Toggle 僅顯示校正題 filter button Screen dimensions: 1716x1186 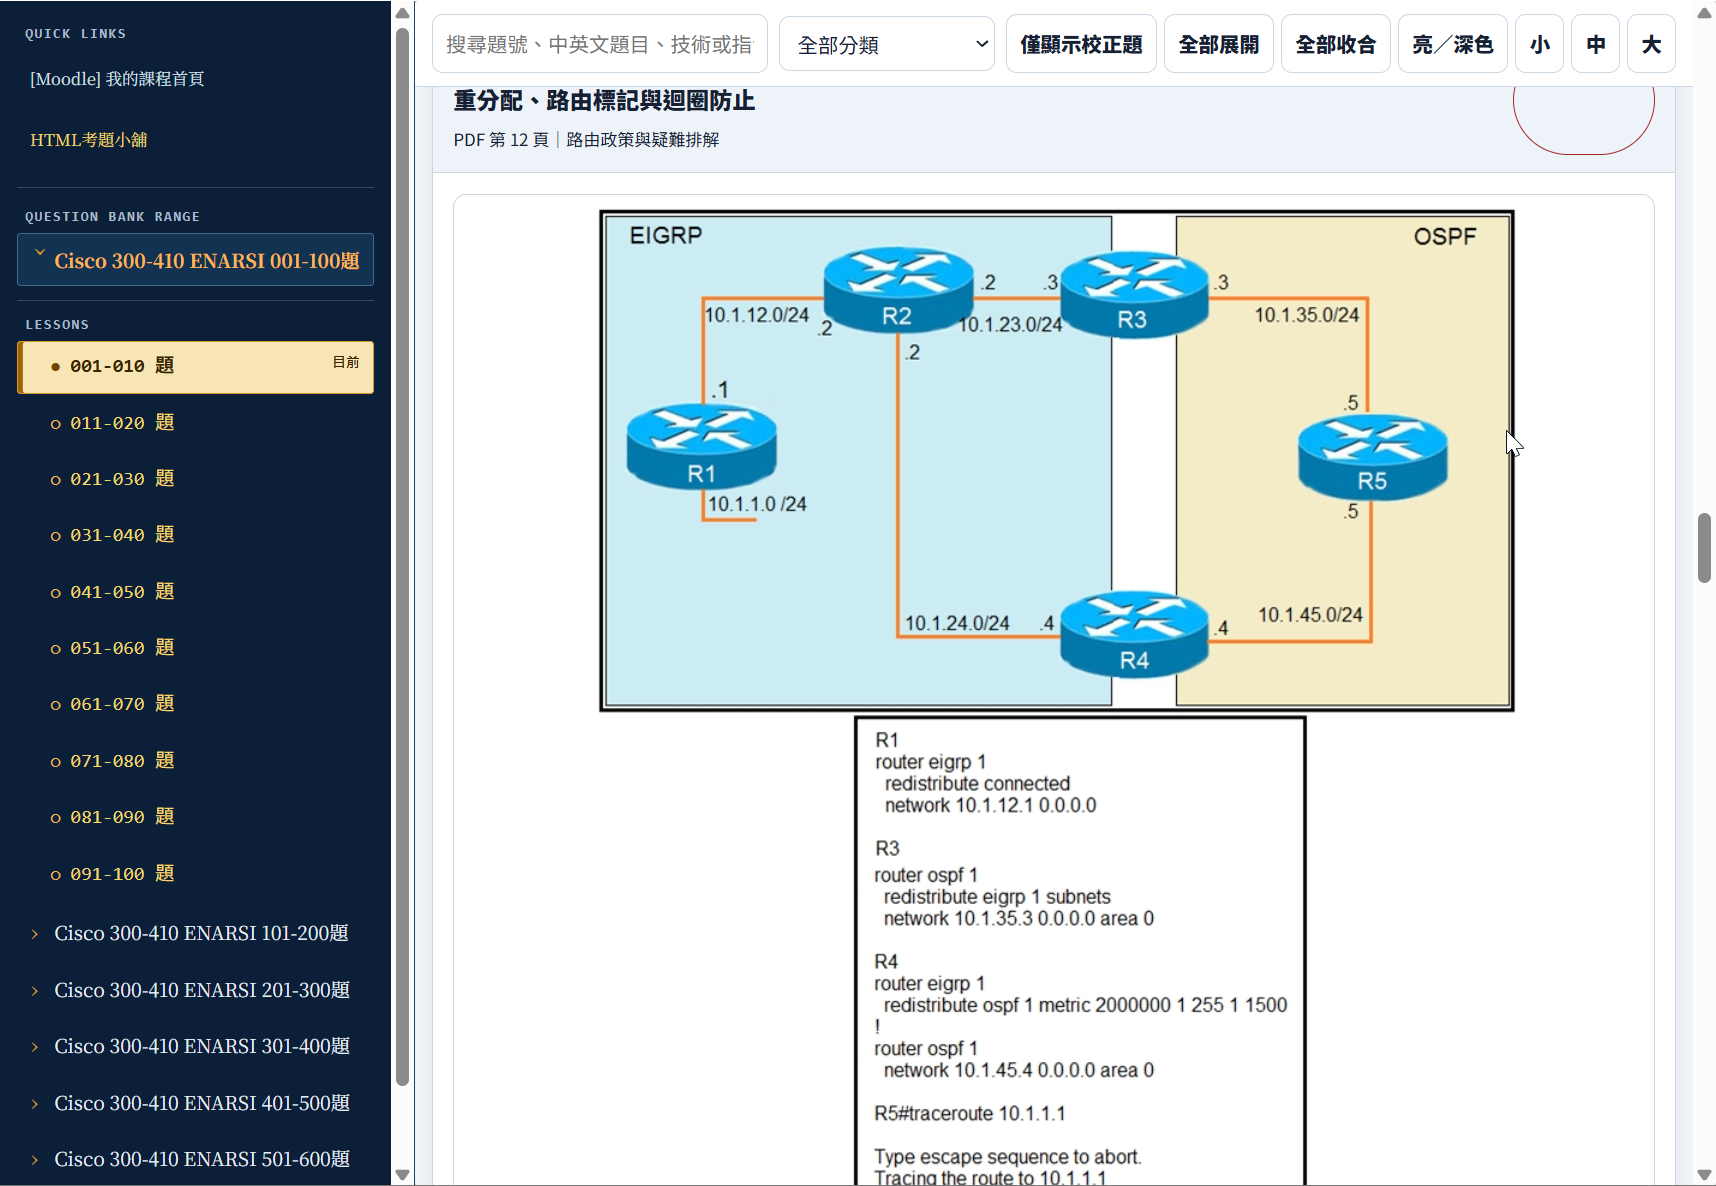[x=1081, y=44]
